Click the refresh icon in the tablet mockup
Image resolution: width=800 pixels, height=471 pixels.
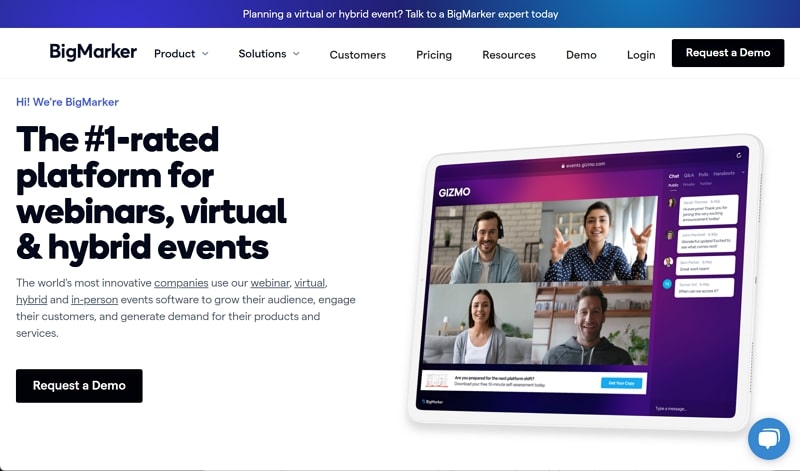[739, 155]
